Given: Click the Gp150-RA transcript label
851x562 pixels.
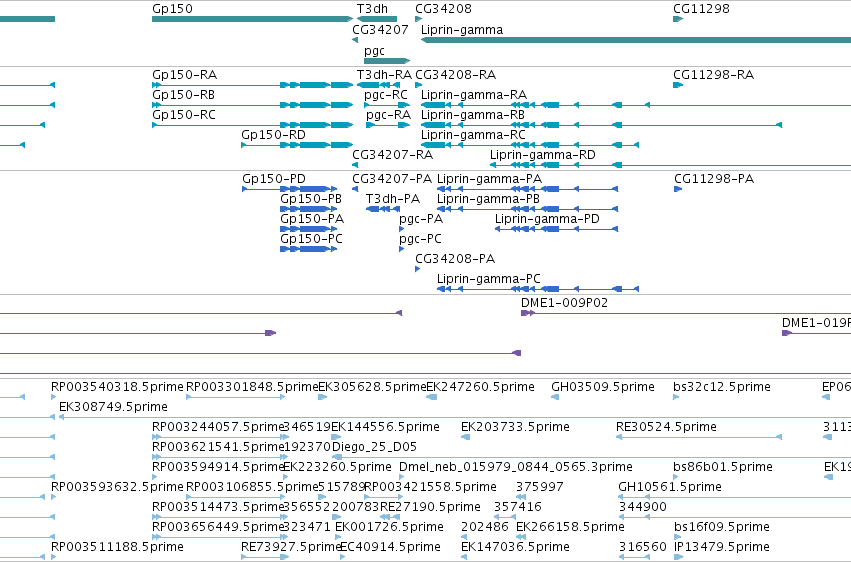Looking at the screenshot, I should (185, 75).
